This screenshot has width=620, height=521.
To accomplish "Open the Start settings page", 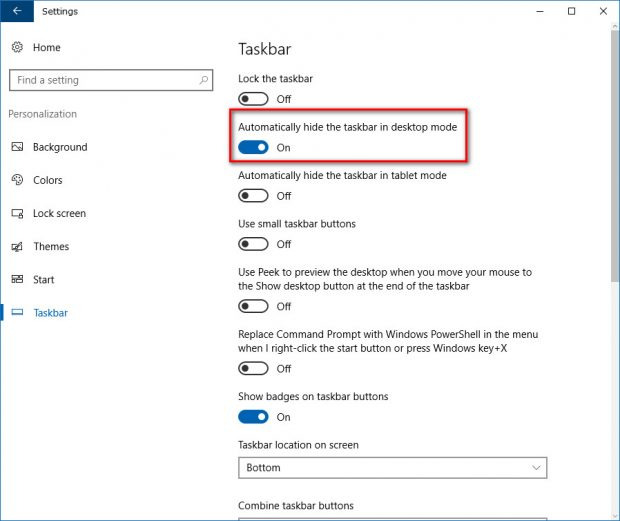I will pyautogui.click(x=43, y=280).
